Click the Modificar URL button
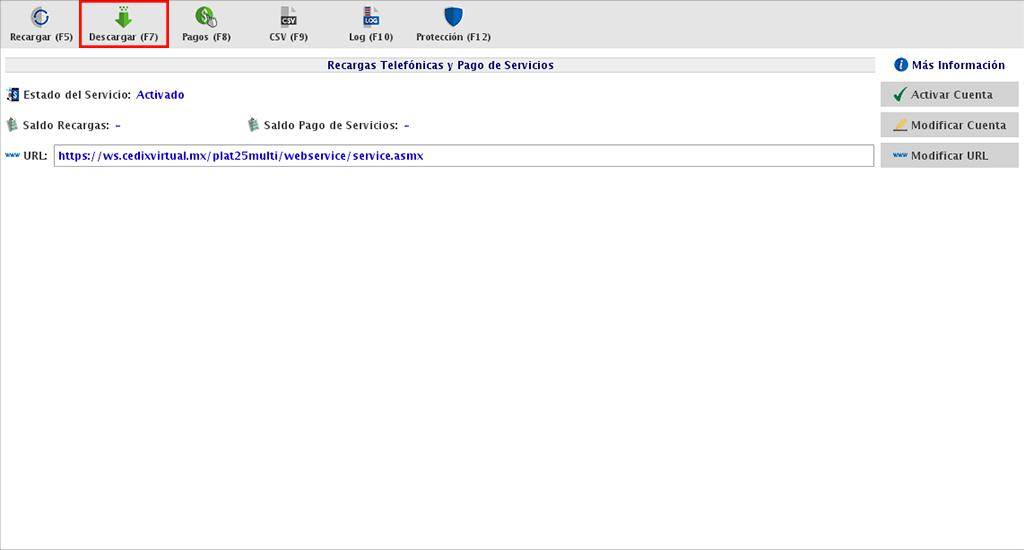1024x550 pixels. click(950, 155)
